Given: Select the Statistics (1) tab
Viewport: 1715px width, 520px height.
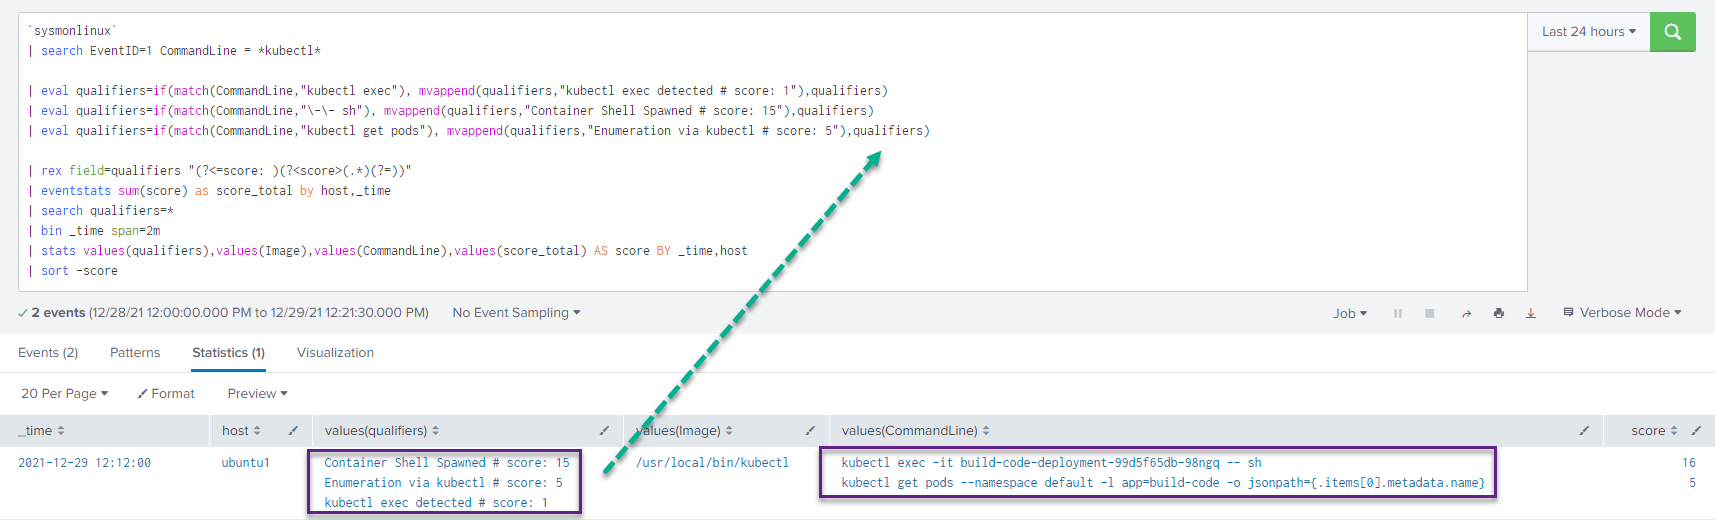Looking at the screenshot, I should [228, 353].
